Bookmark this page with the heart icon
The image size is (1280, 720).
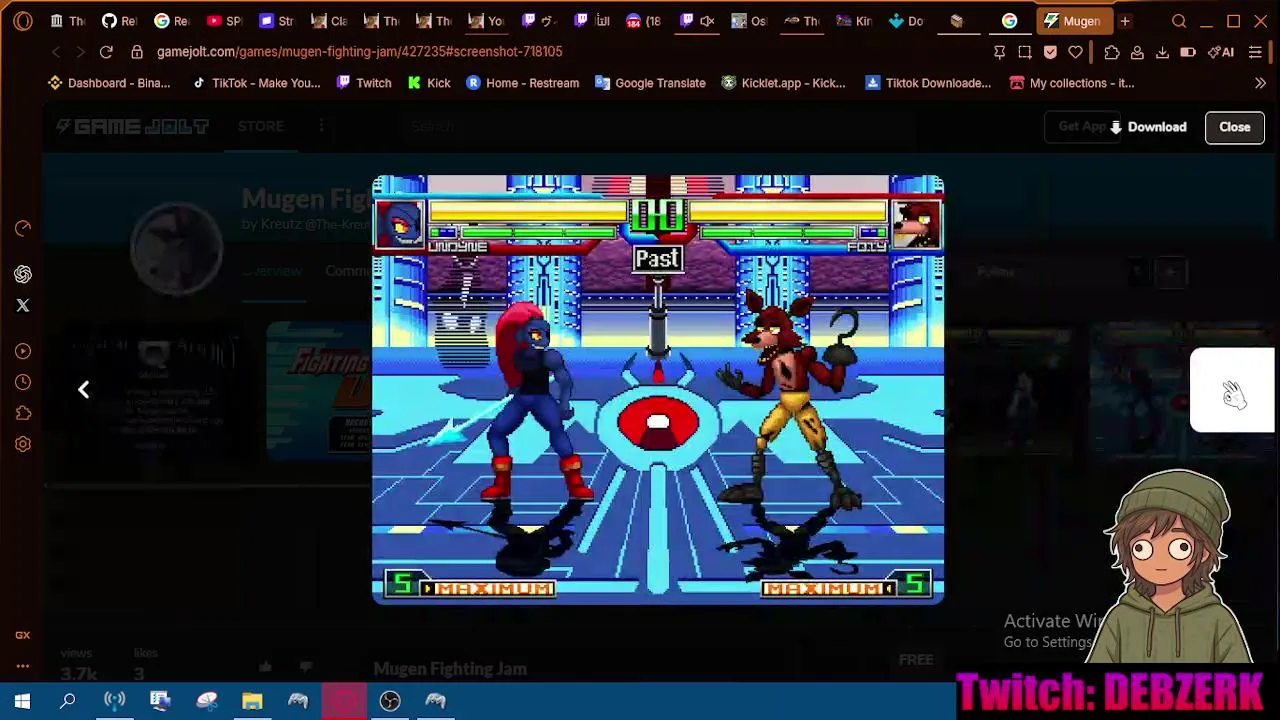point(1075,52)
